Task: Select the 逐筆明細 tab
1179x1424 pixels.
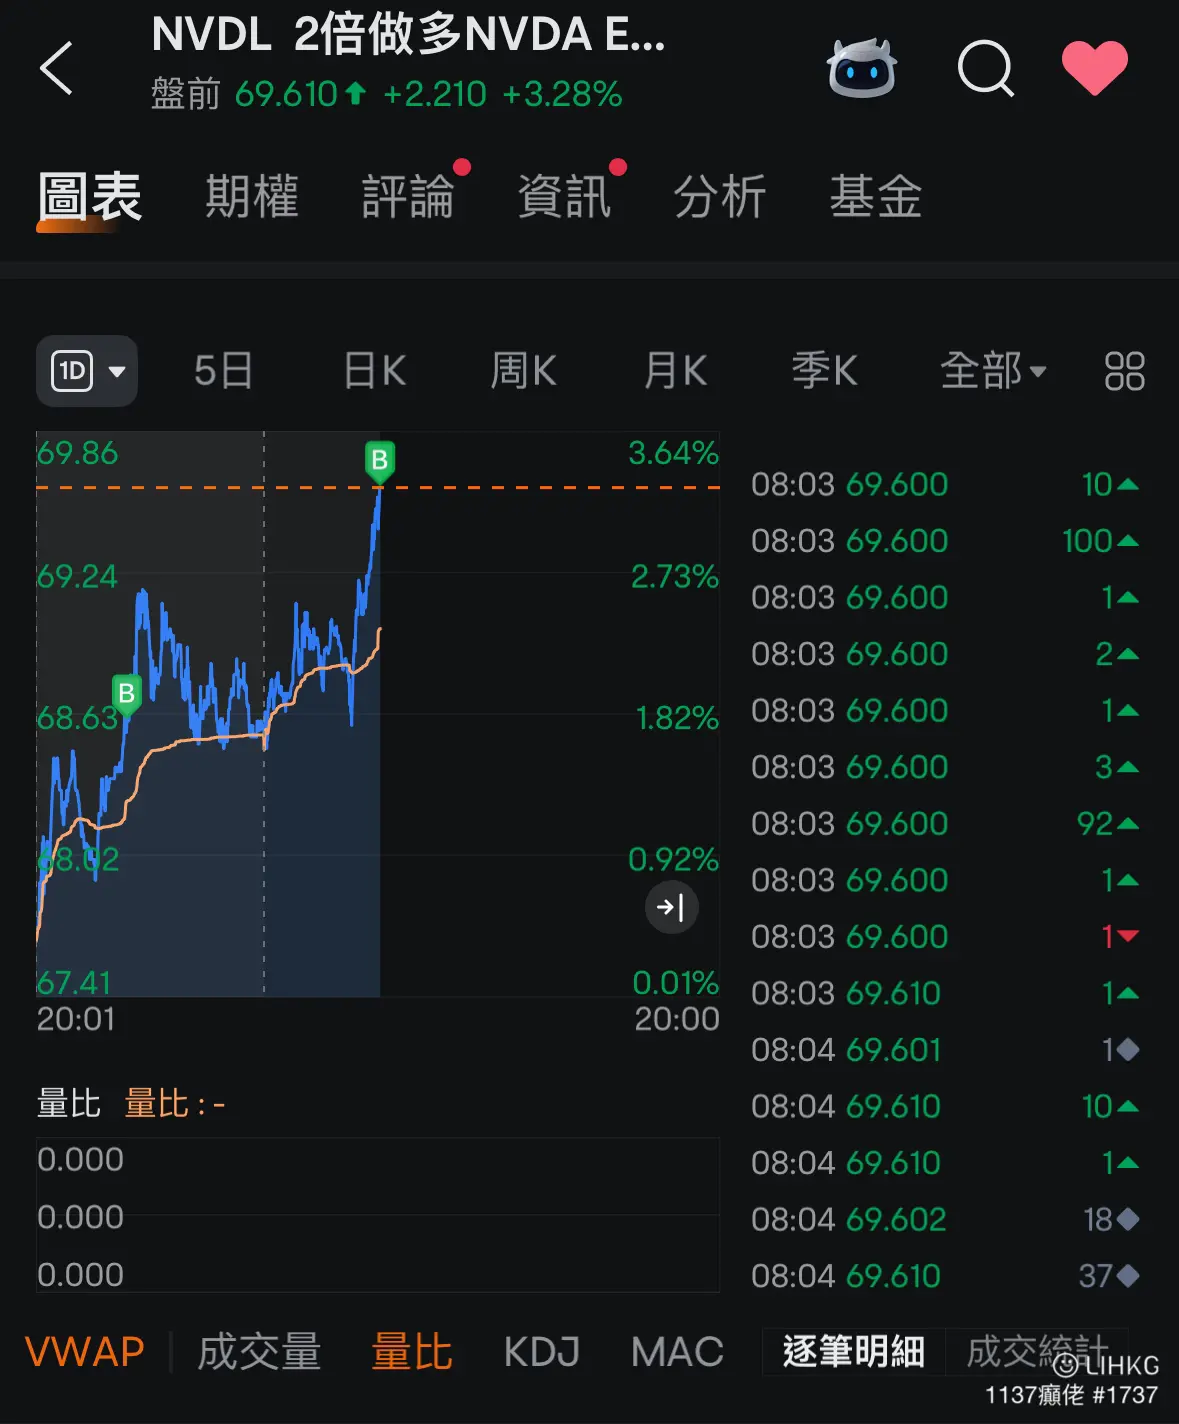Action: (854, 1352)
